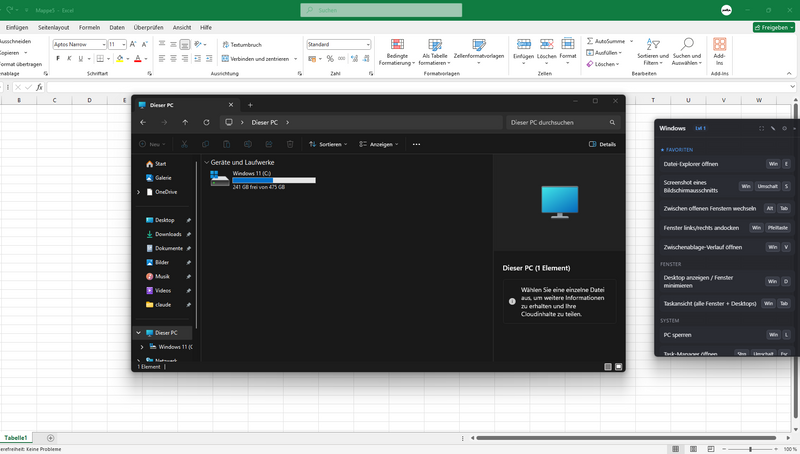This screenshot has height=454, width=800.
Task: Click Datei-Explorer öffnen shortcut entry
Action: [725, 164]
